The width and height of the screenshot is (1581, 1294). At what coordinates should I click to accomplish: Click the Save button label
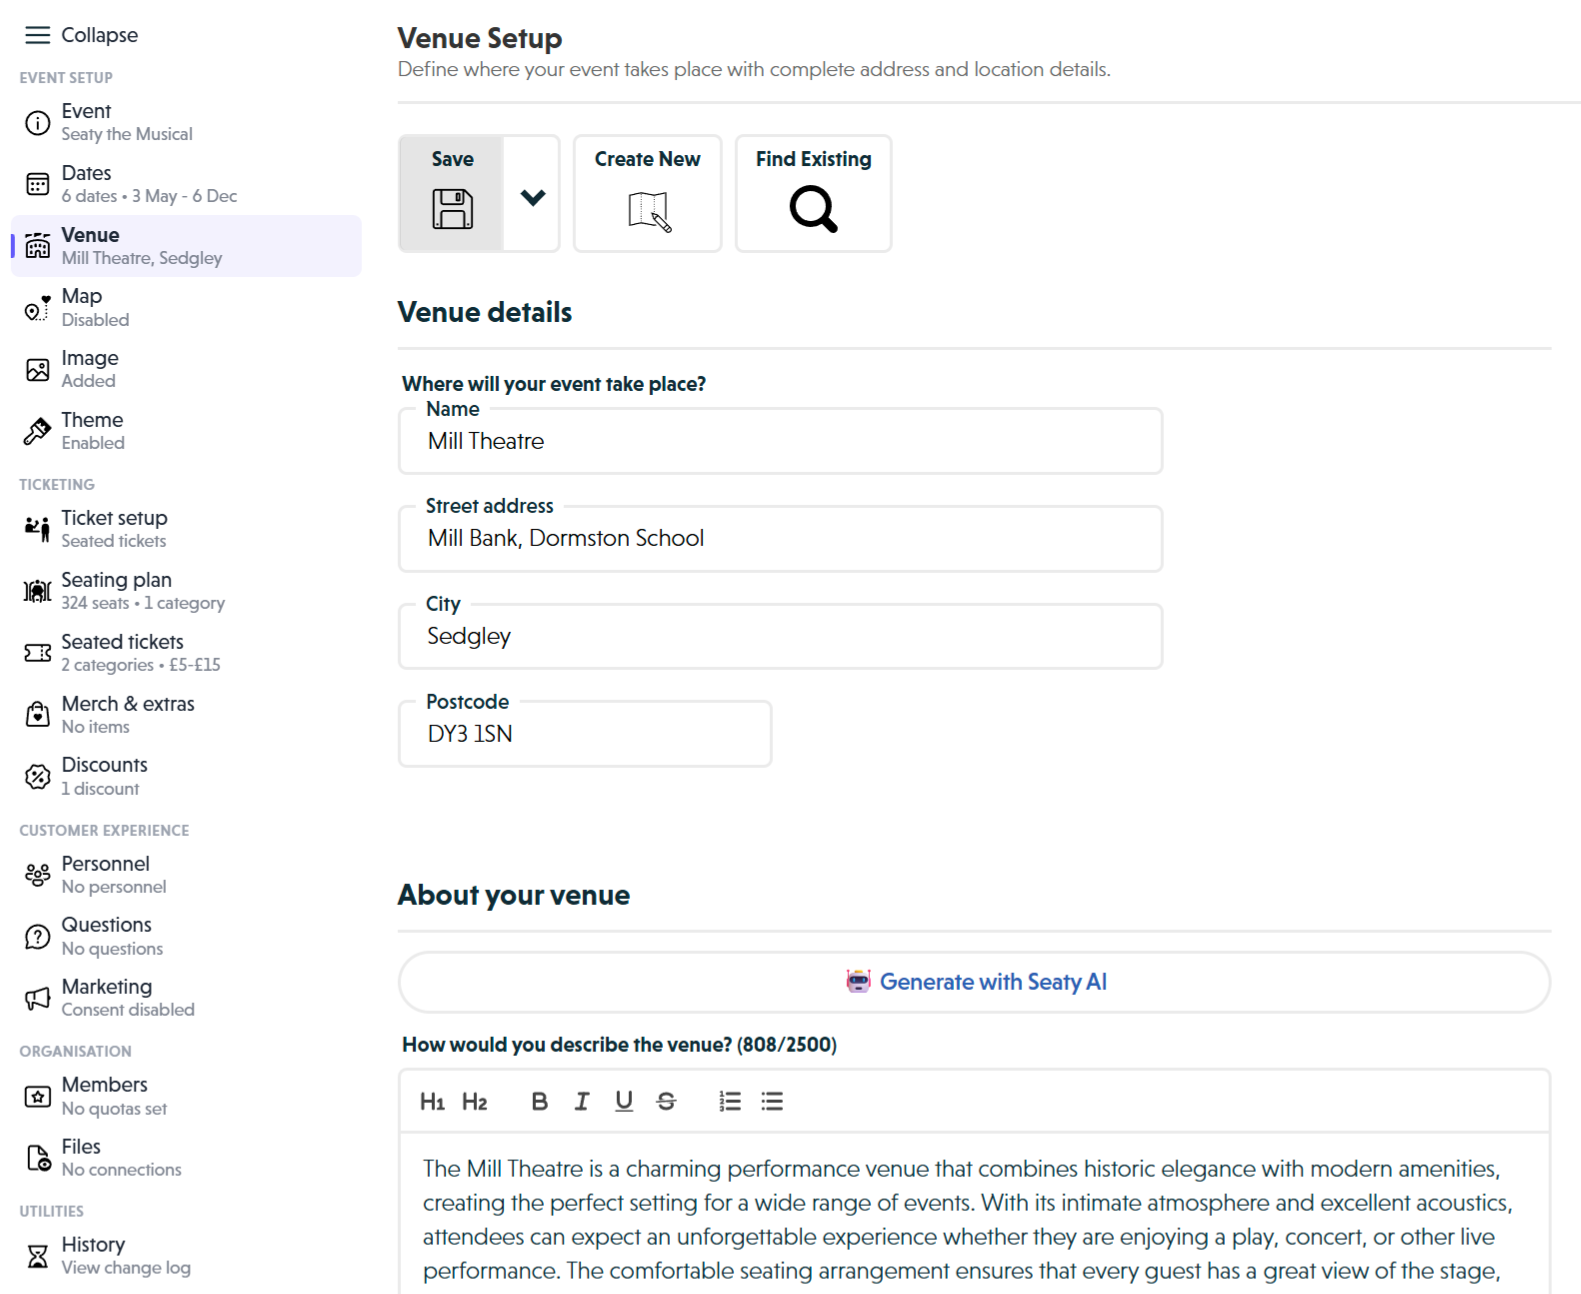pyautogui.click(x=452, y=159)
